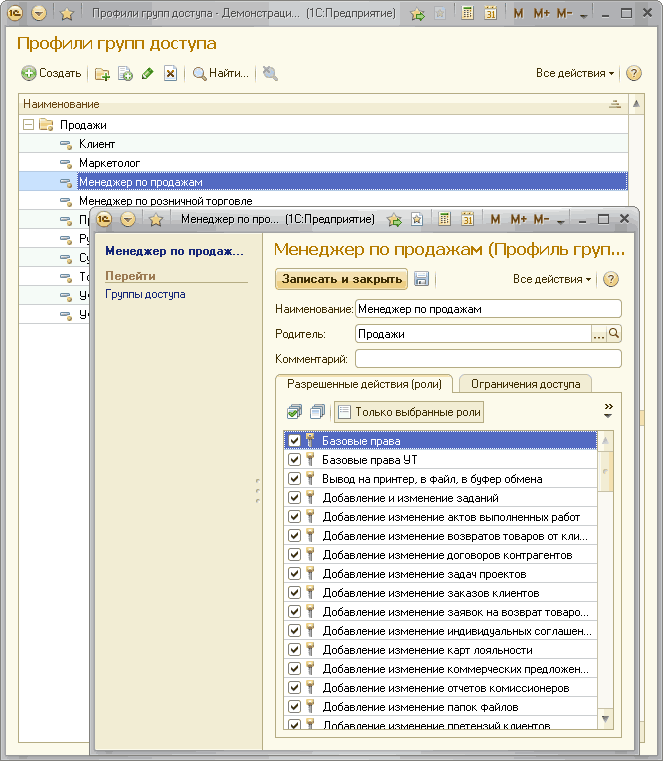663x761 pixels.
Task: Open Все действия dropdown in the dialog
Action: (552, 280)
